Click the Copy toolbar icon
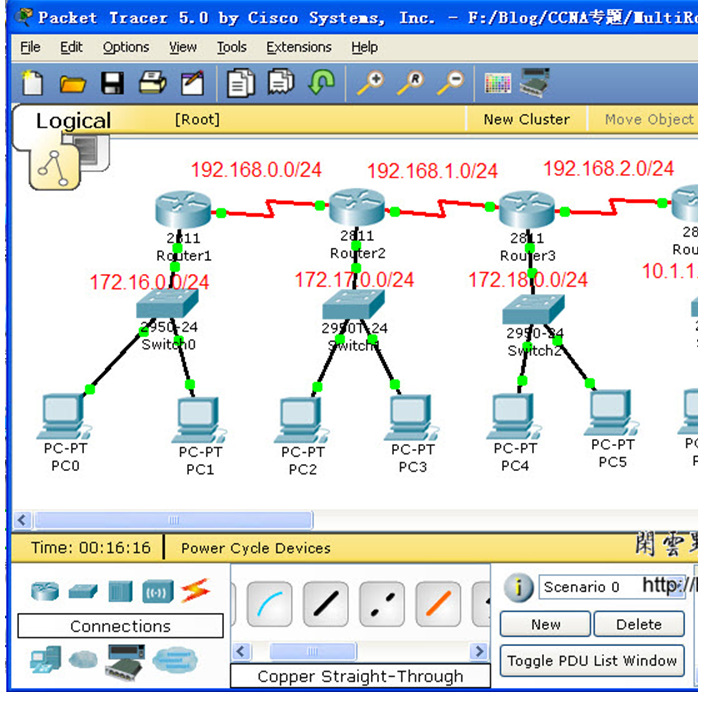This screenshot has width=717, height=705. pos(241,83)
